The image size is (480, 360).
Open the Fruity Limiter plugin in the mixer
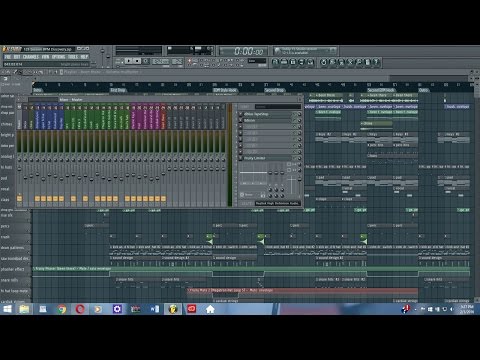pos(267,158)
